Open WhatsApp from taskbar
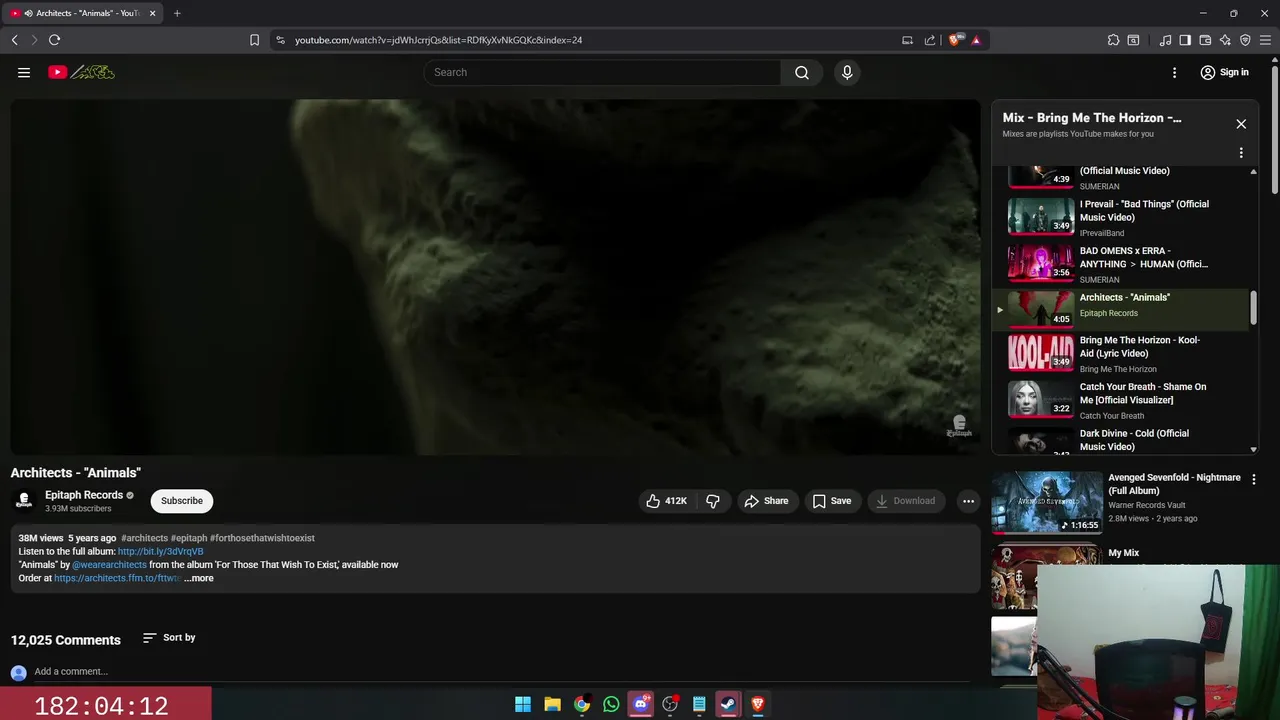This screenshot has width=1280, height=720. 611,704
